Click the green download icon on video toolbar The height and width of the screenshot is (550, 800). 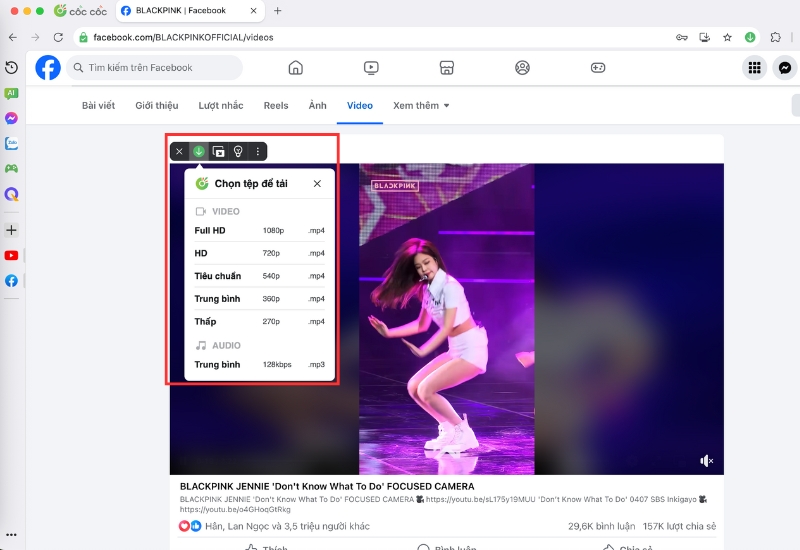click(198, 152)
